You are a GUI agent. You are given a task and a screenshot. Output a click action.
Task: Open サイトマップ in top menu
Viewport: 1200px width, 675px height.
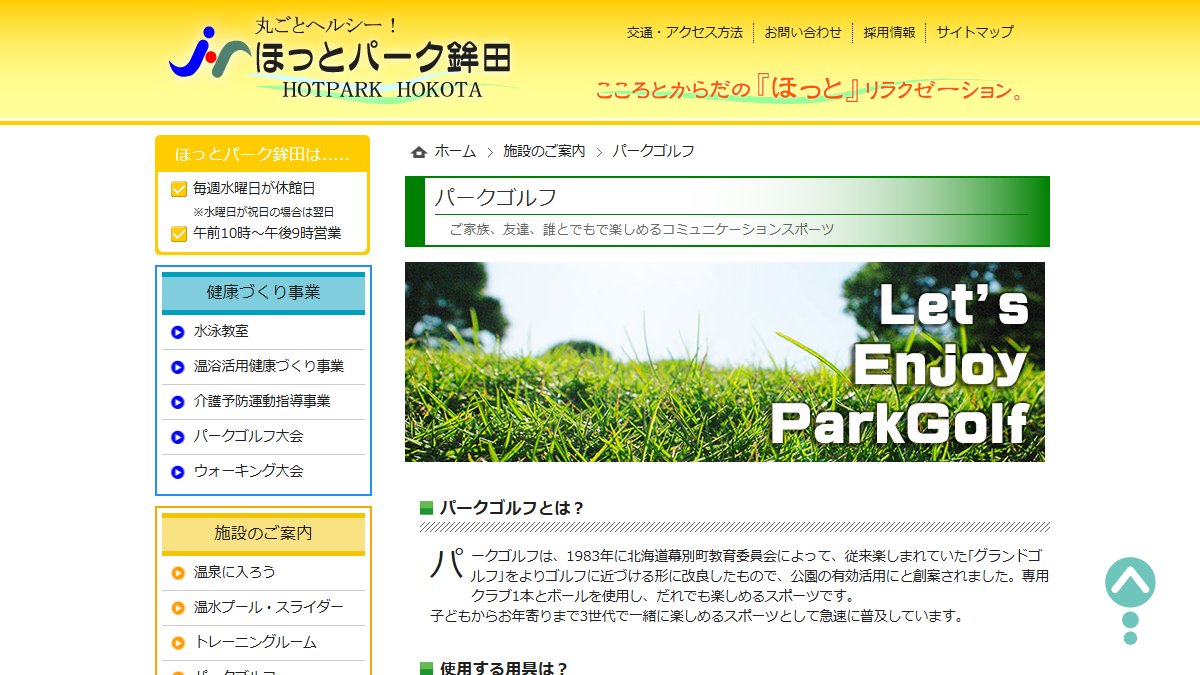[x=974, y=32]
